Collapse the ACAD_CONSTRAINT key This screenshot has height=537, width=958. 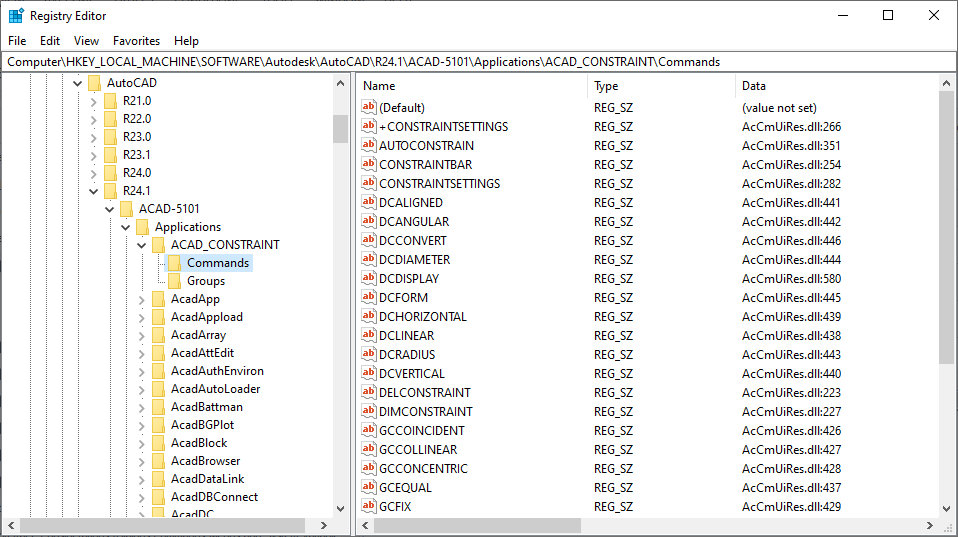click(x=142, y=246)
